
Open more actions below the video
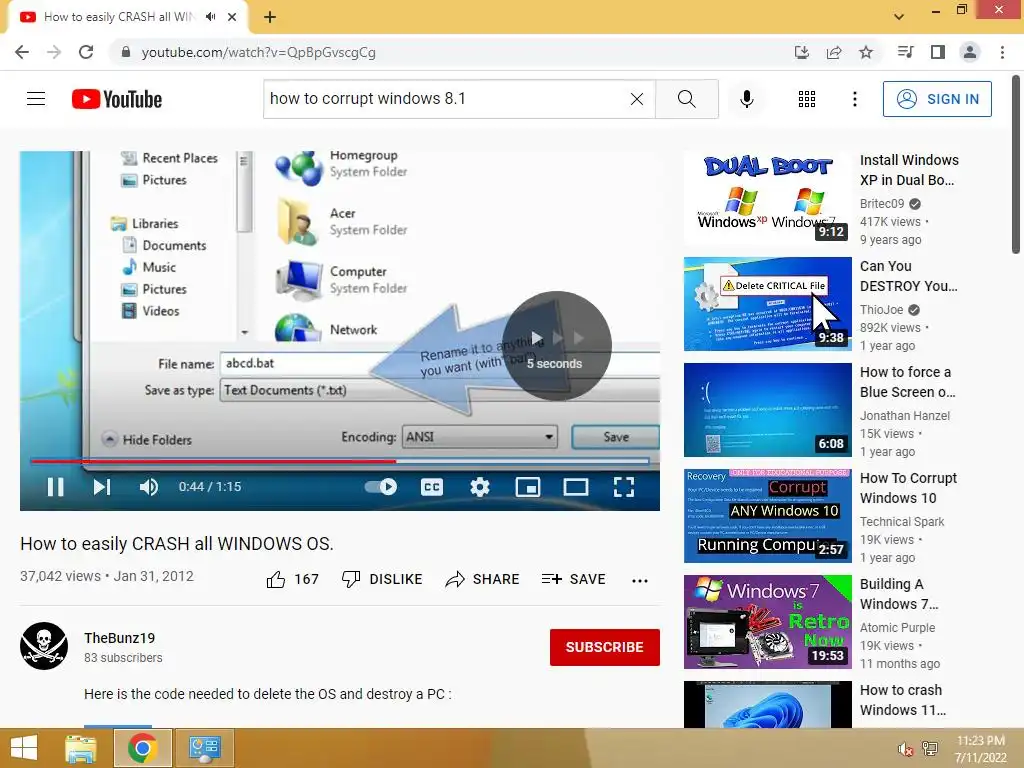(640, 581)
